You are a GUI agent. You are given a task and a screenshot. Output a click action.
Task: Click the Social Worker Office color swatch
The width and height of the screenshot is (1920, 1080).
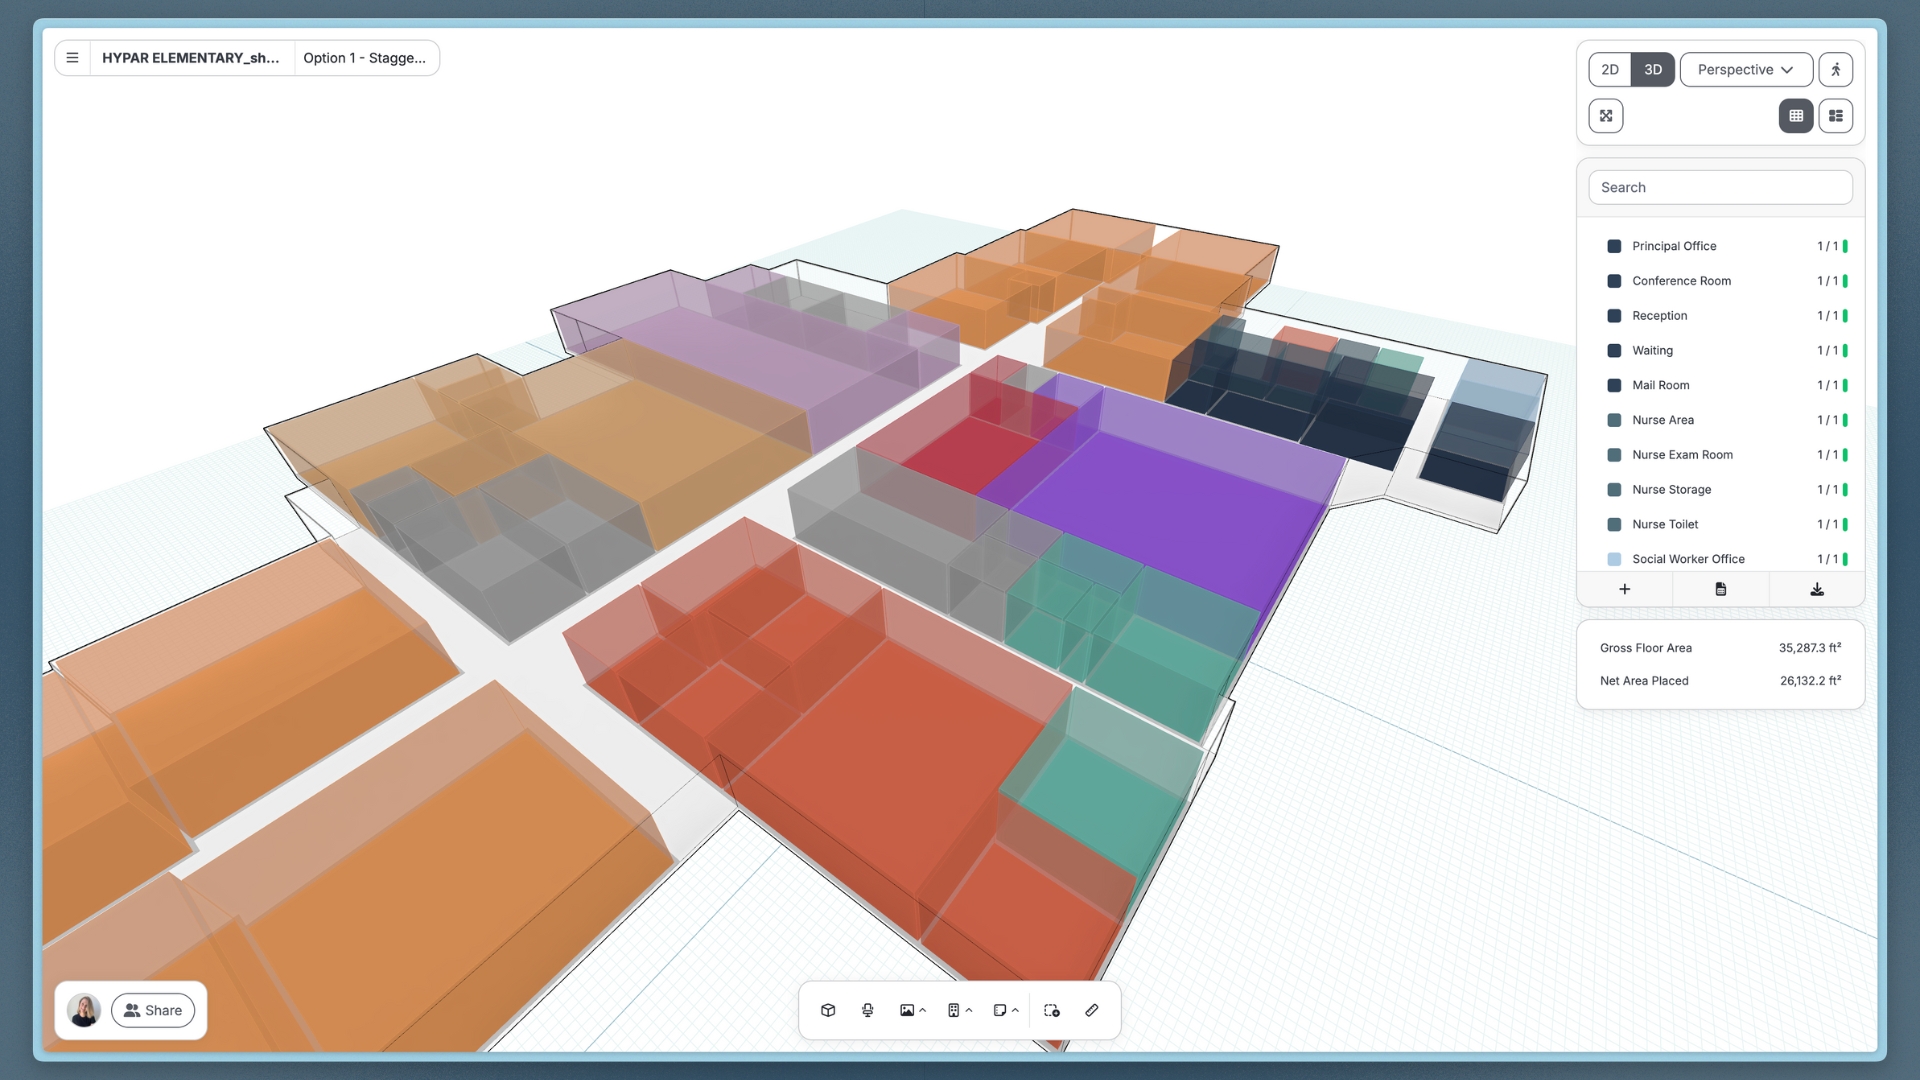[x=1614, y=559]
